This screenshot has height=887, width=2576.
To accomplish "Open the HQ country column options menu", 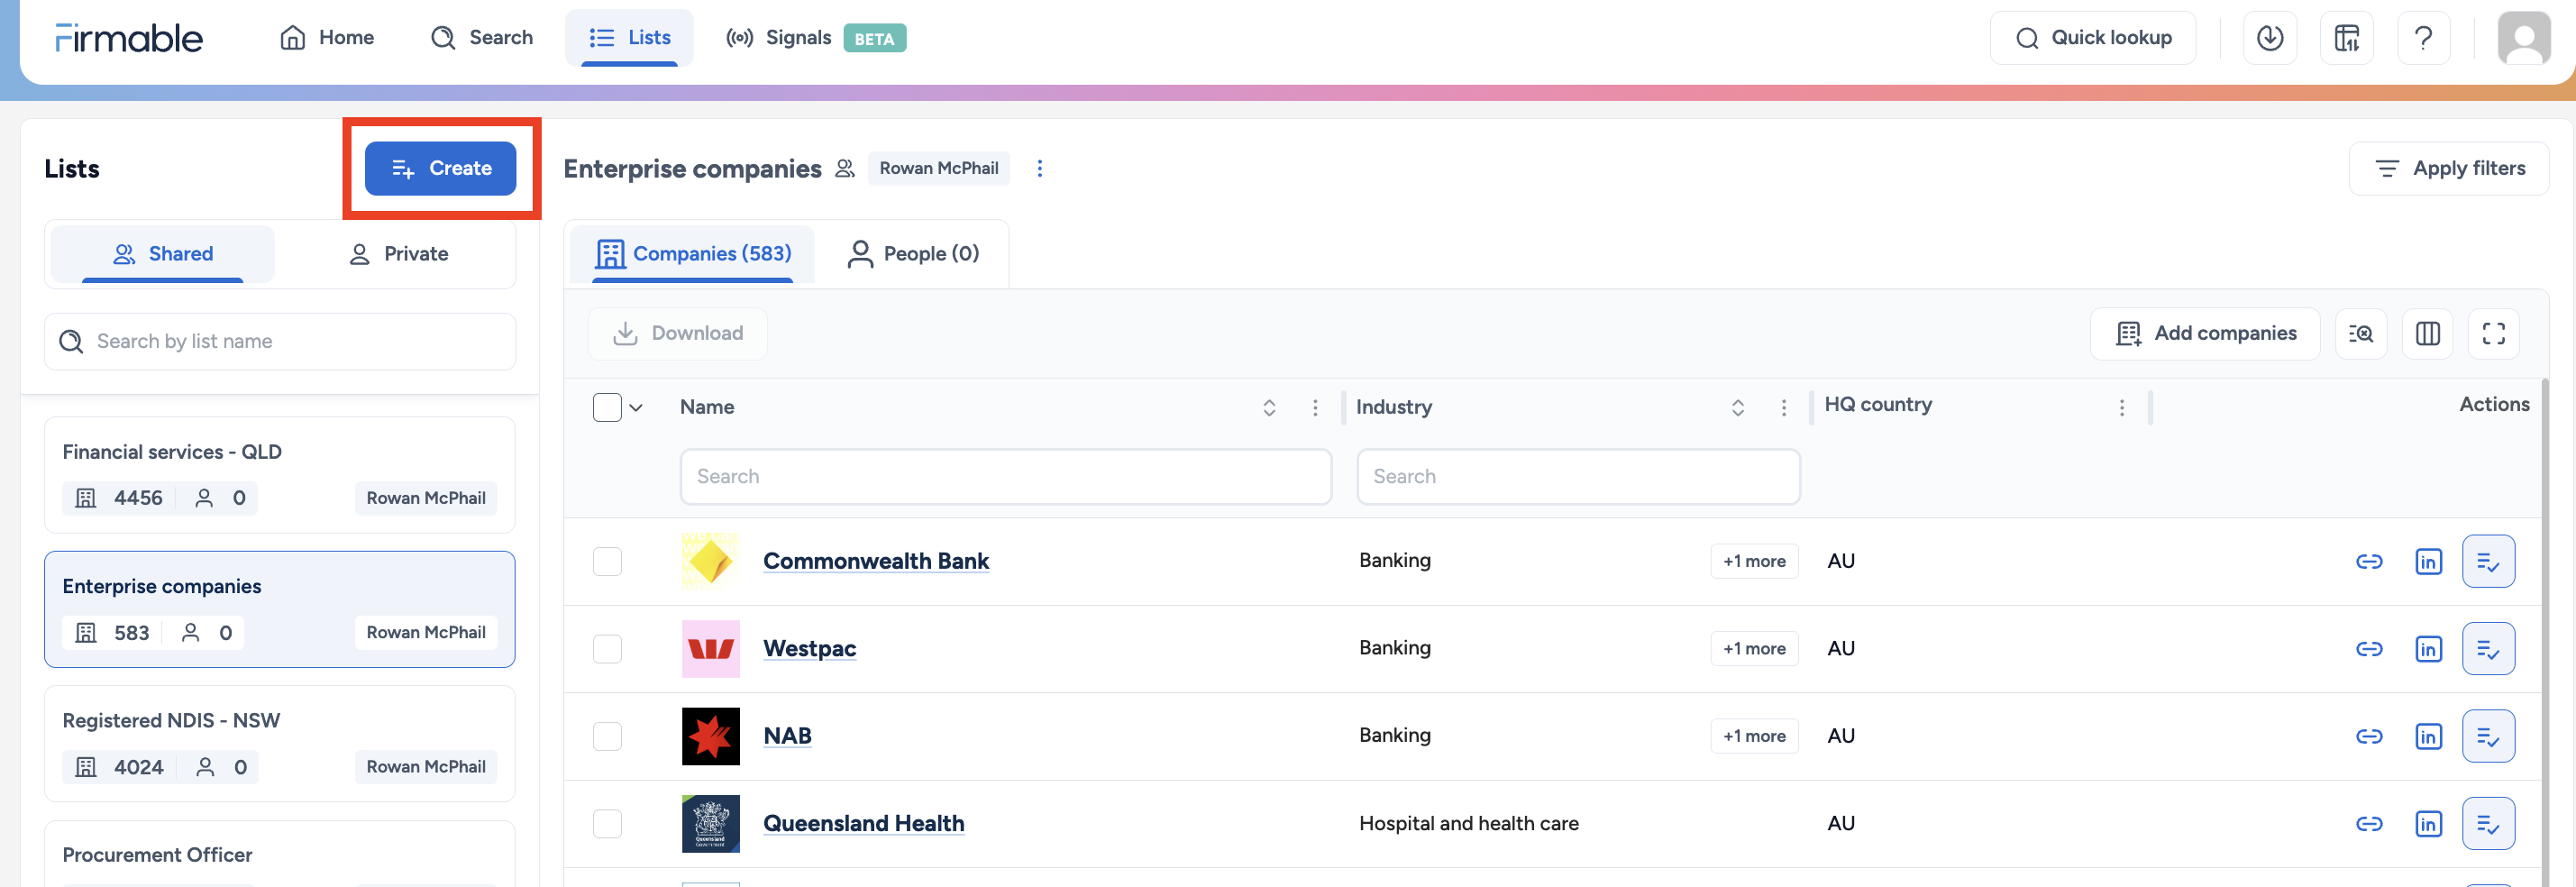I will pos(2122,407).
